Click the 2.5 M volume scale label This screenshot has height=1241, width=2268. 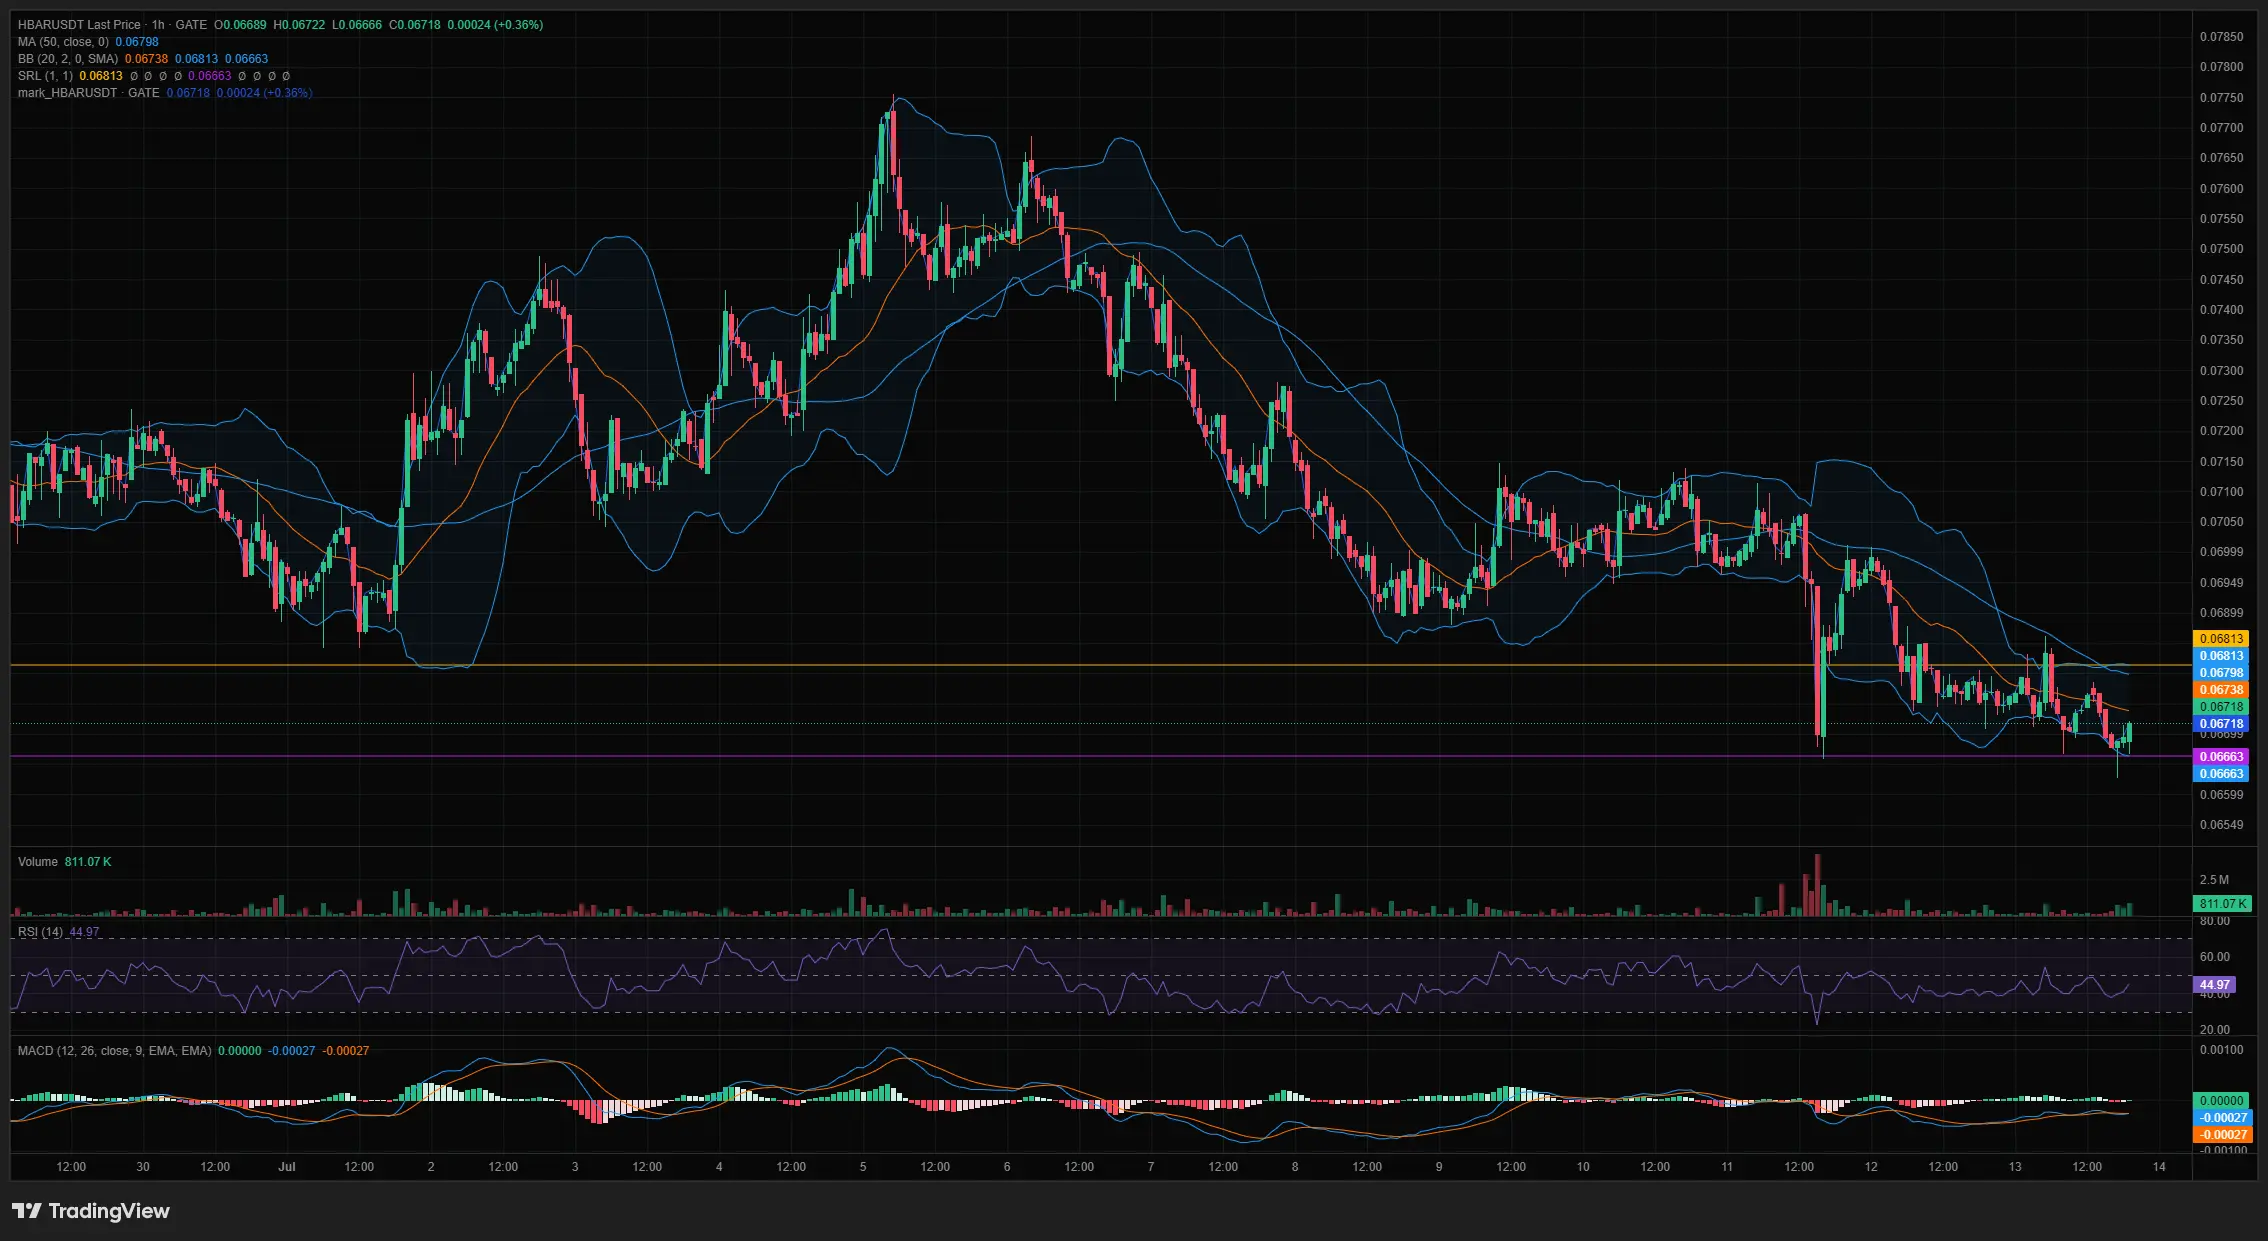2214,879
